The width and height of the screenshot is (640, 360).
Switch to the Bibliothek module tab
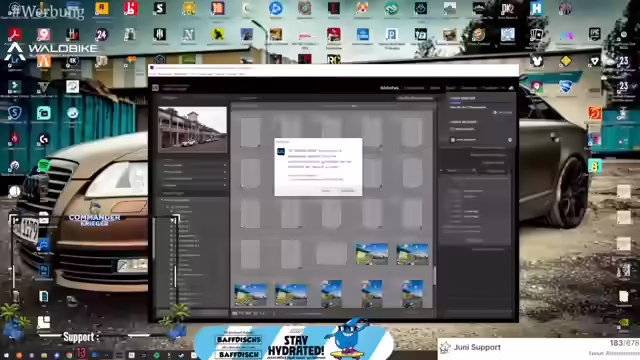click(389, 88)
